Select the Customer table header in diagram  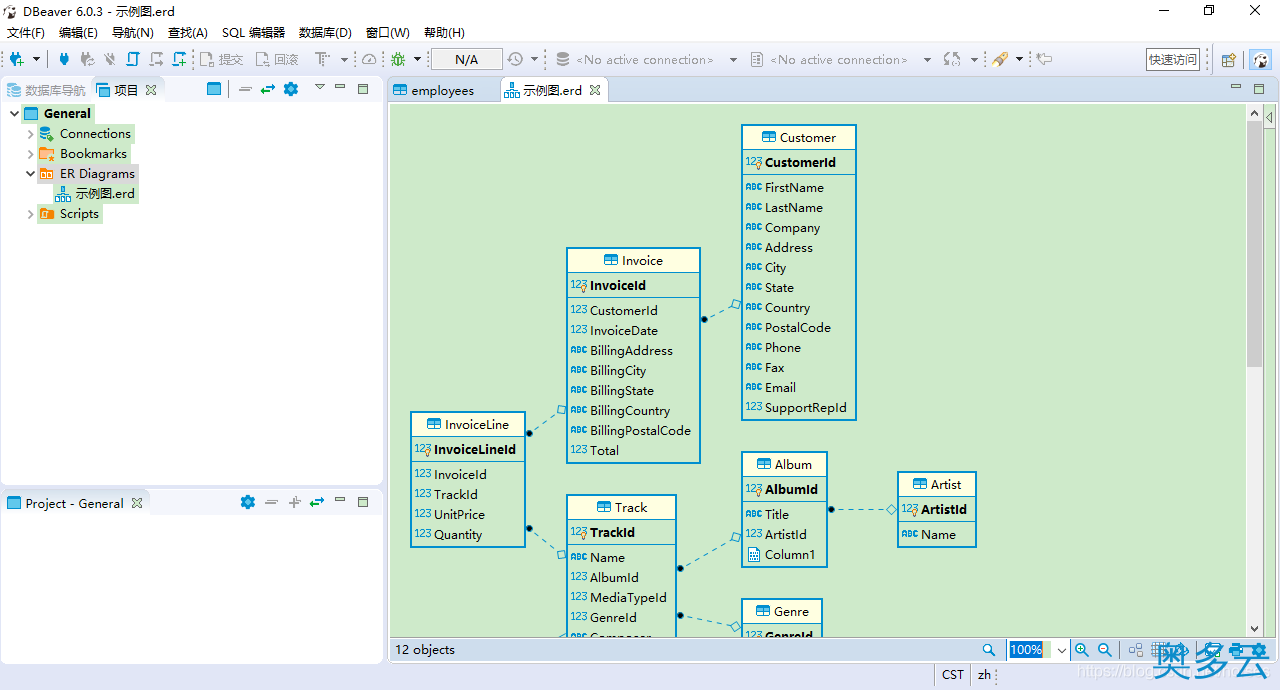pyautogui.click(x=799, y=138)
